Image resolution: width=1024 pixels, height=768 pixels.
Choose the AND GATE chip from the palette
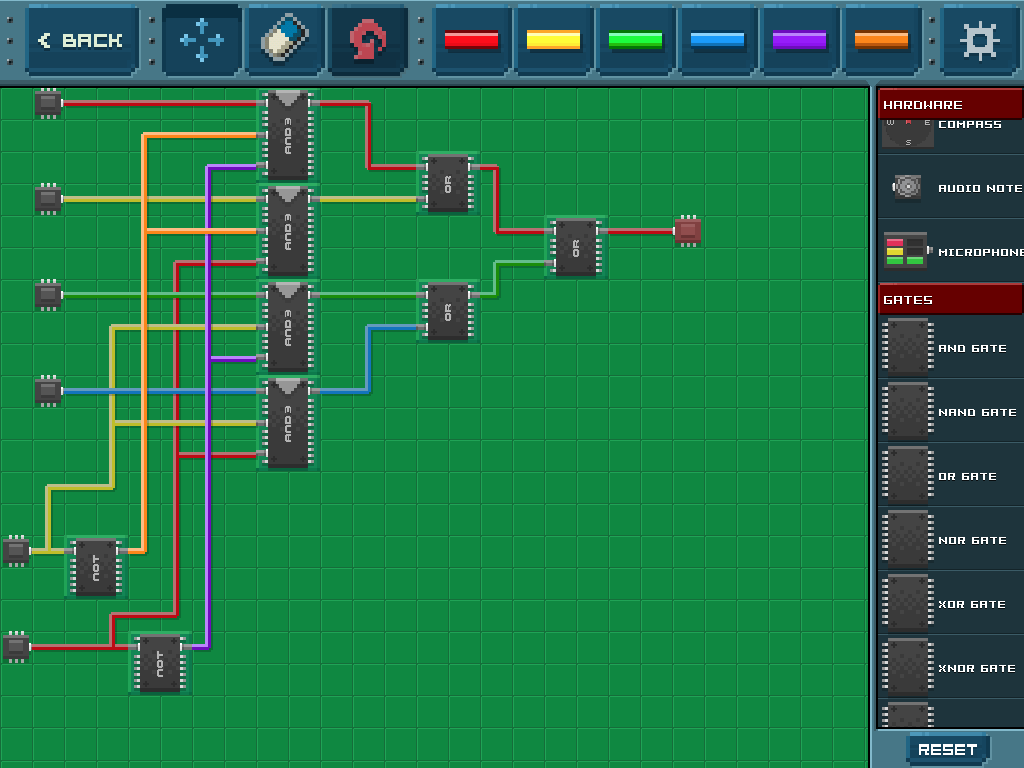908,347
